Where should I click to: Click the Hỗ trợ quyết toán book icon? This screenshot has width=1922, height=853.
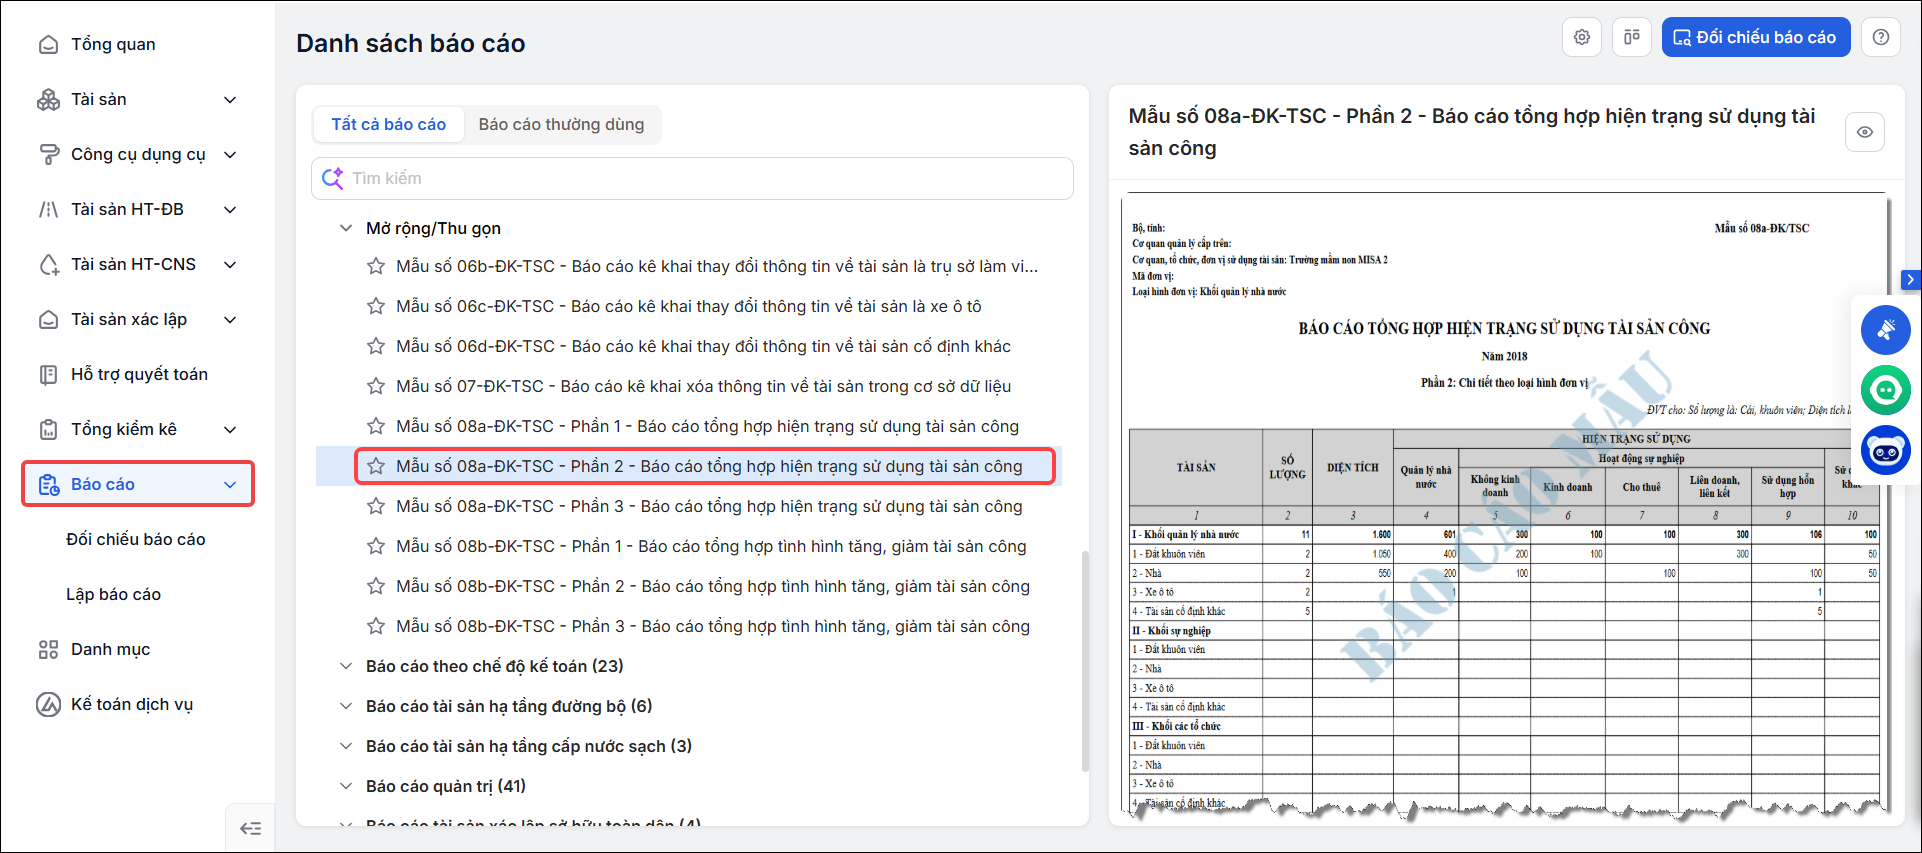click(48, 374)
